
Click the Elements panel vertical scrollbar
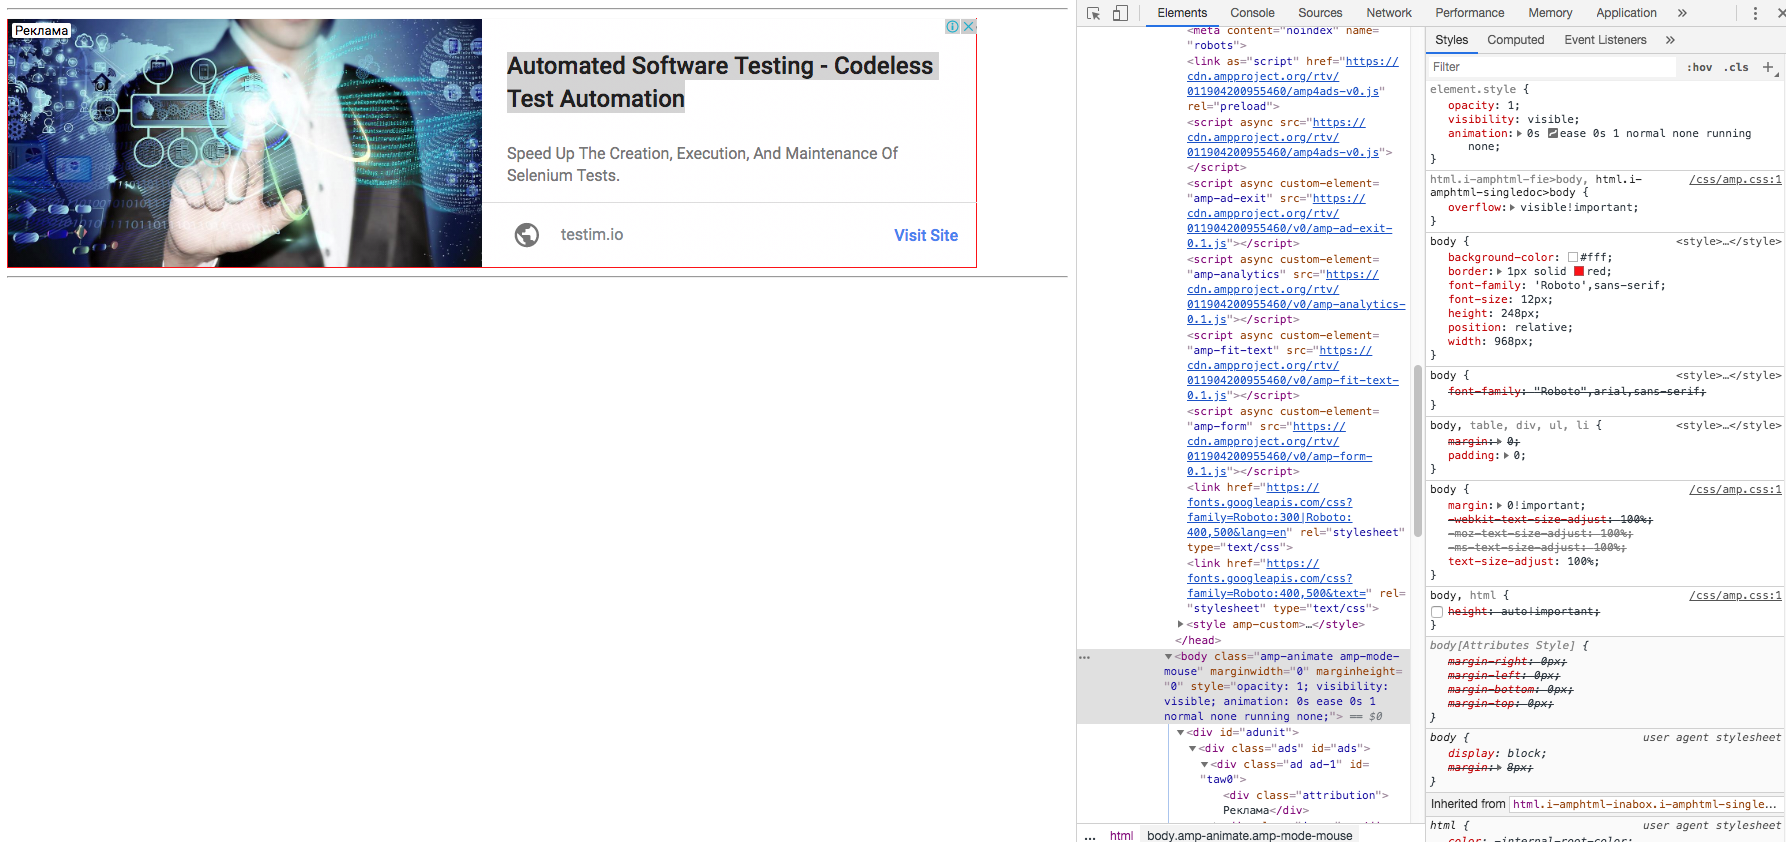pyautogui.click(x=1417, y=450)
